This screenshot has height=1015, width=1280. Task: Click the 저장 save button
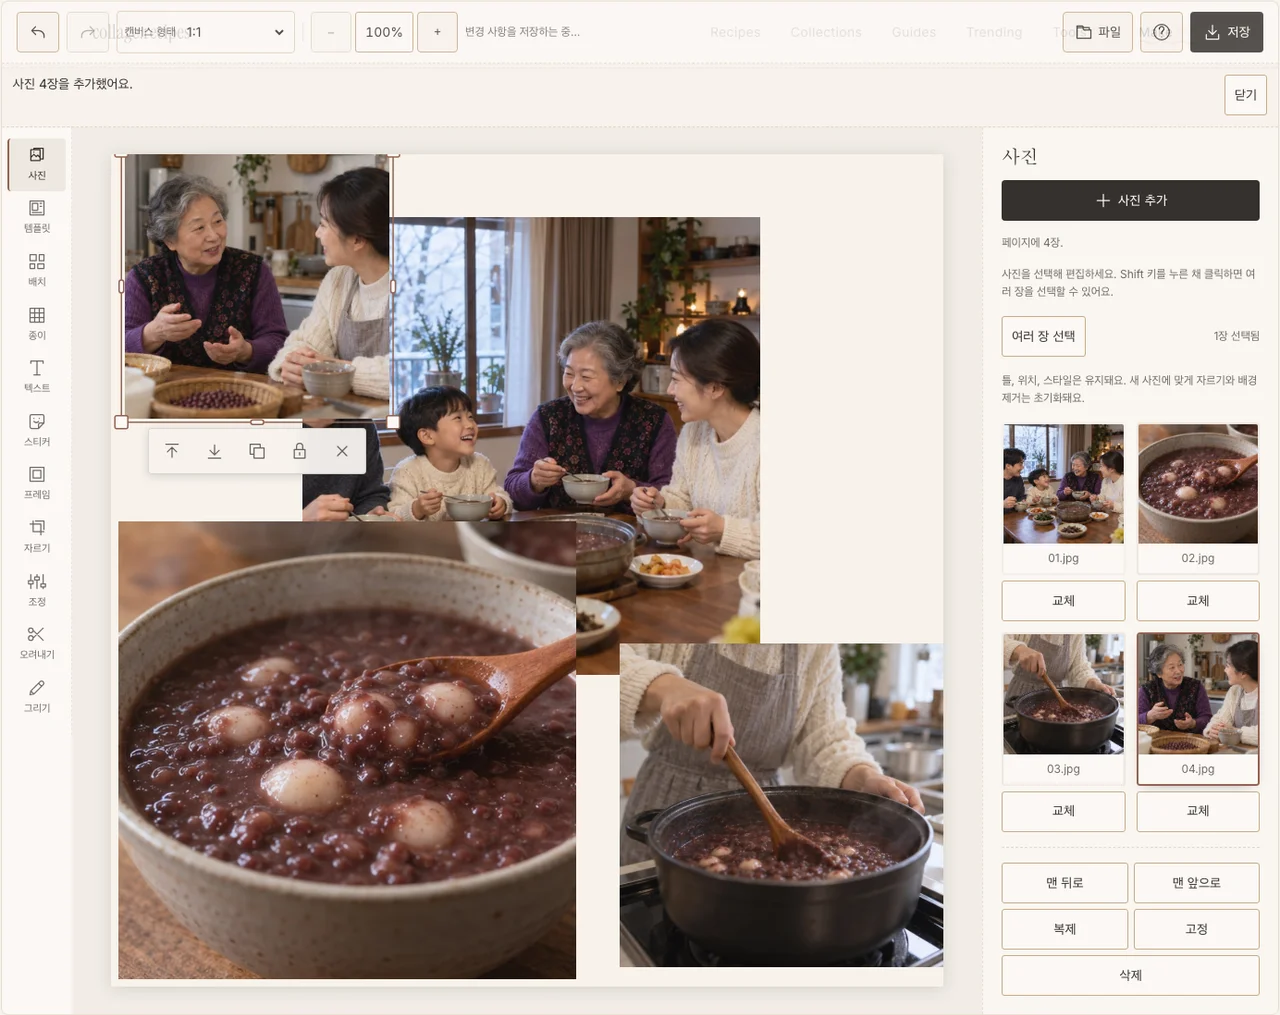(1226, 32)
